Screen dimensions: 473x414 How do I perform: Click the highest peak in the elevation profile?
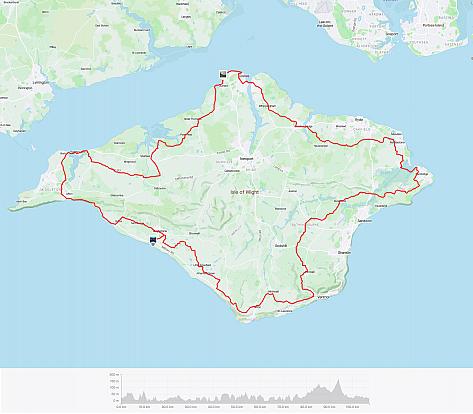click(x=339, y=380)
